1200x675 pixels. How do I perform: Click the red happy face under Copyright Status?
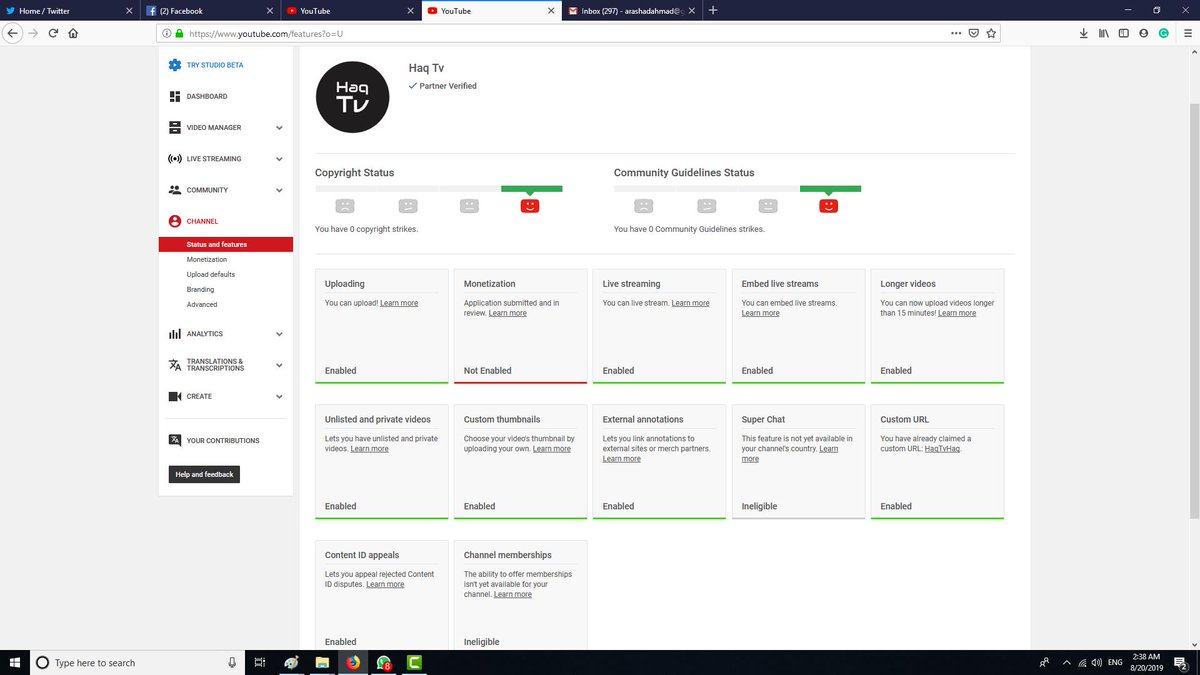[x=530, y=206]
